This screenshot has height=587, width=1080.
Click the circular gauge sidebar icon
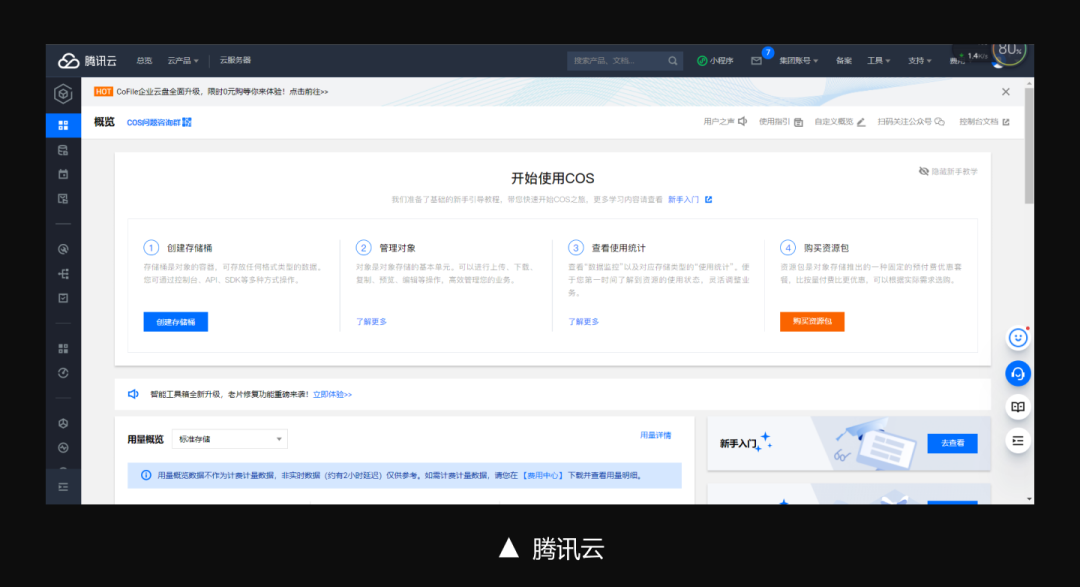point(63,373)
